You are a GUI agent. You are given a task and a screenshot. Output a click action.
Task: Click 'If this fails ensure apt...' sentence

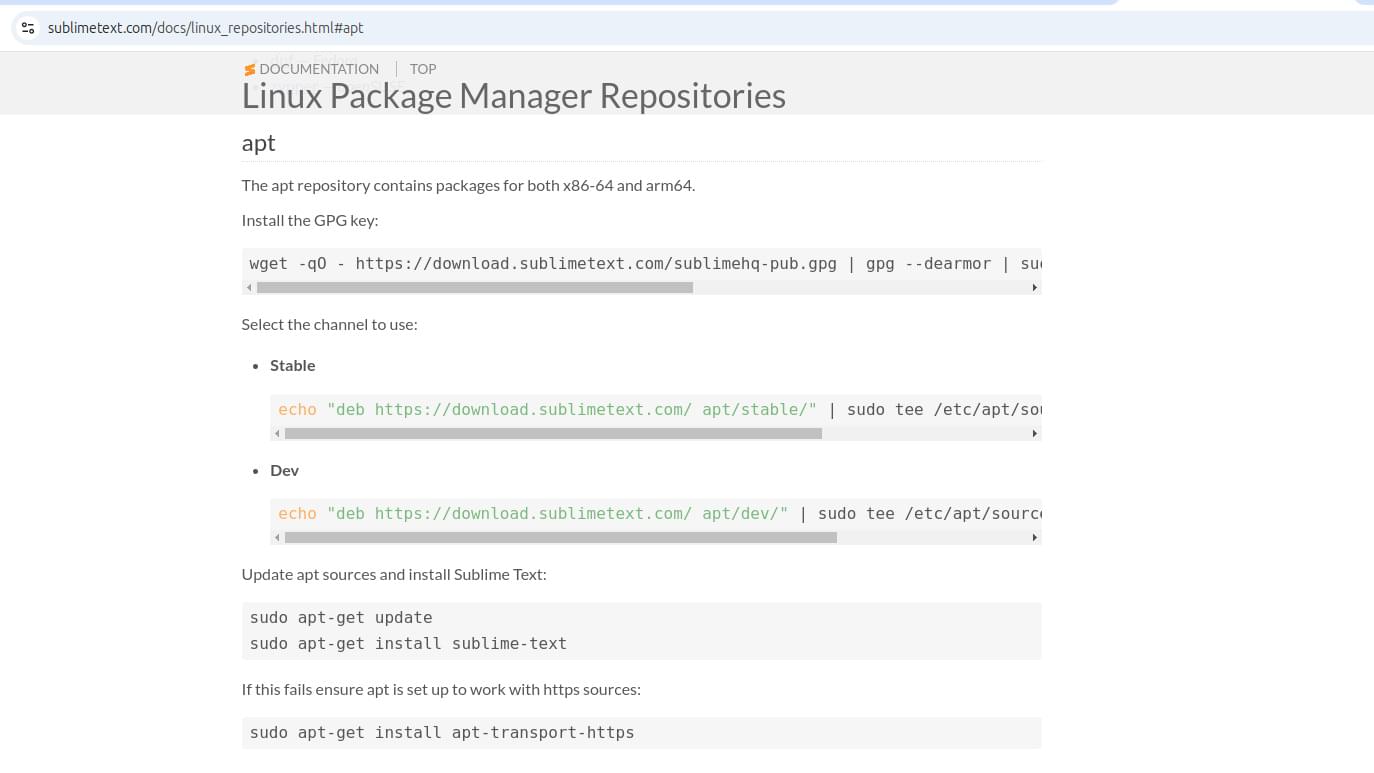click(x=441, y=690)
